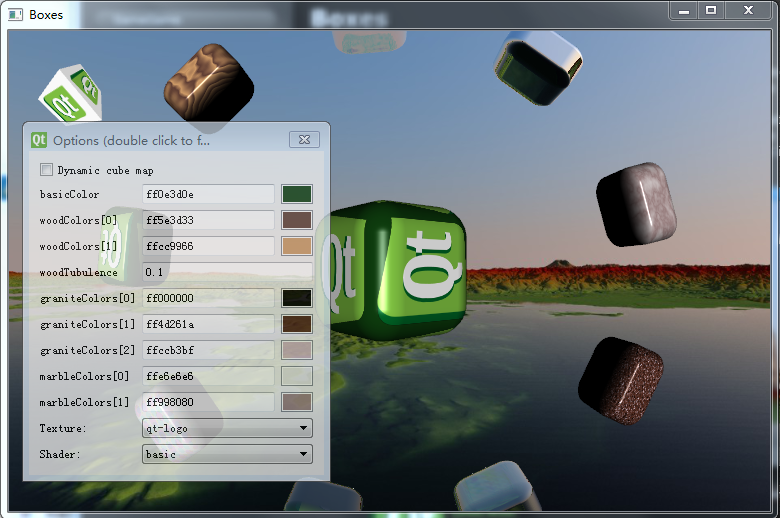Click the marbleColors[1] hex input field
The image size is (780, 518).
(x=208, y=402)
